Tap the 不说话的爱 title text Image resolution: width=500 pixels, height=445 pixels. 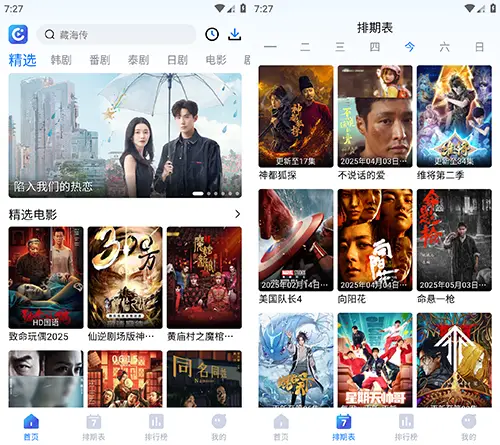coord(361,175)
